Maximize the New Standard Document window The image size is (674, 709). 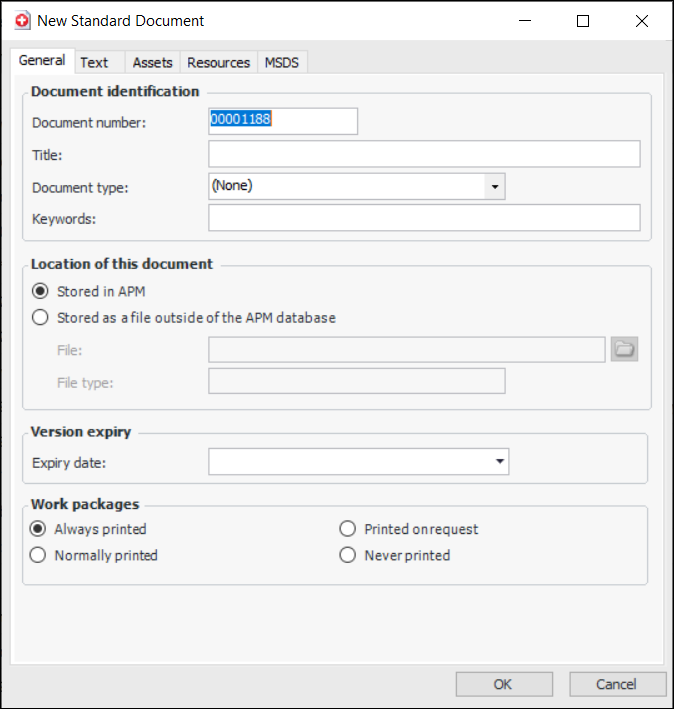pyautogui.click(x=583, y=21)
